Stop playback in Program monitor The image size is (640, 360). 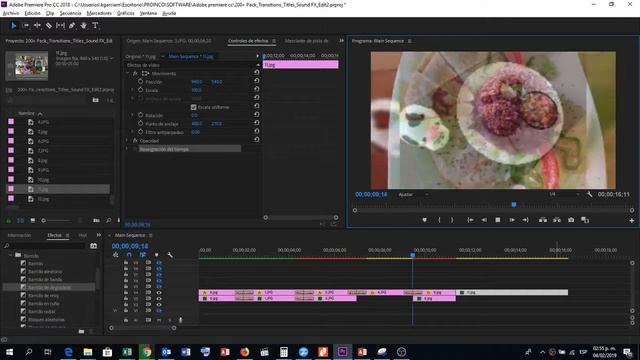point(498,220)
